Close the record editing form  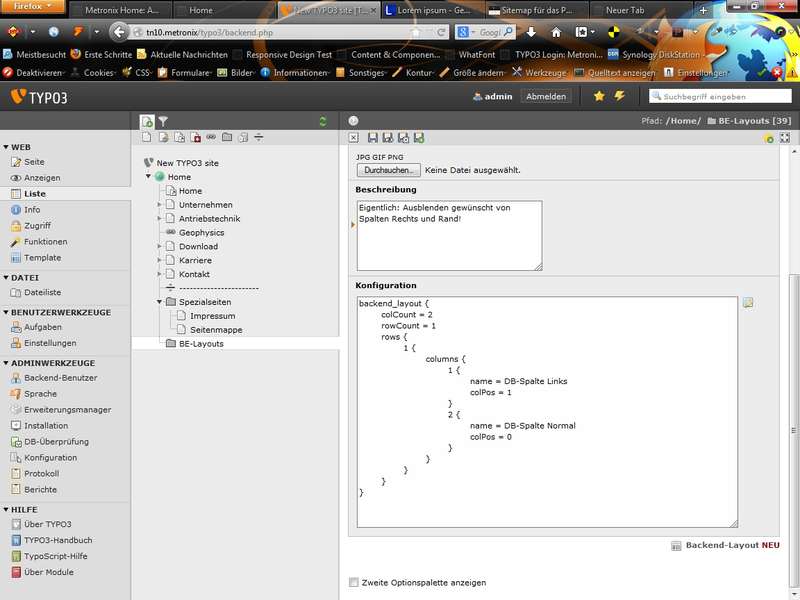[x=353, y=137]
